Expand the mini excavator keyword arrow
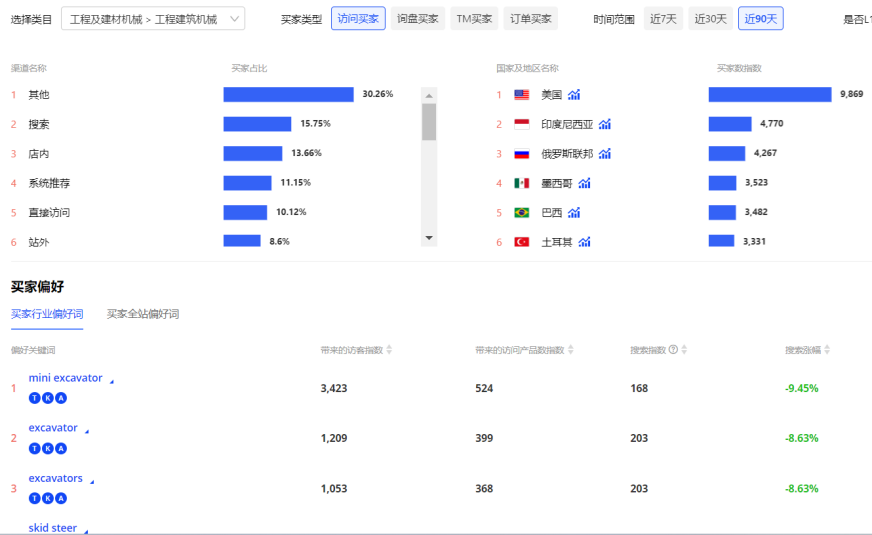 [x=112, y=382]
